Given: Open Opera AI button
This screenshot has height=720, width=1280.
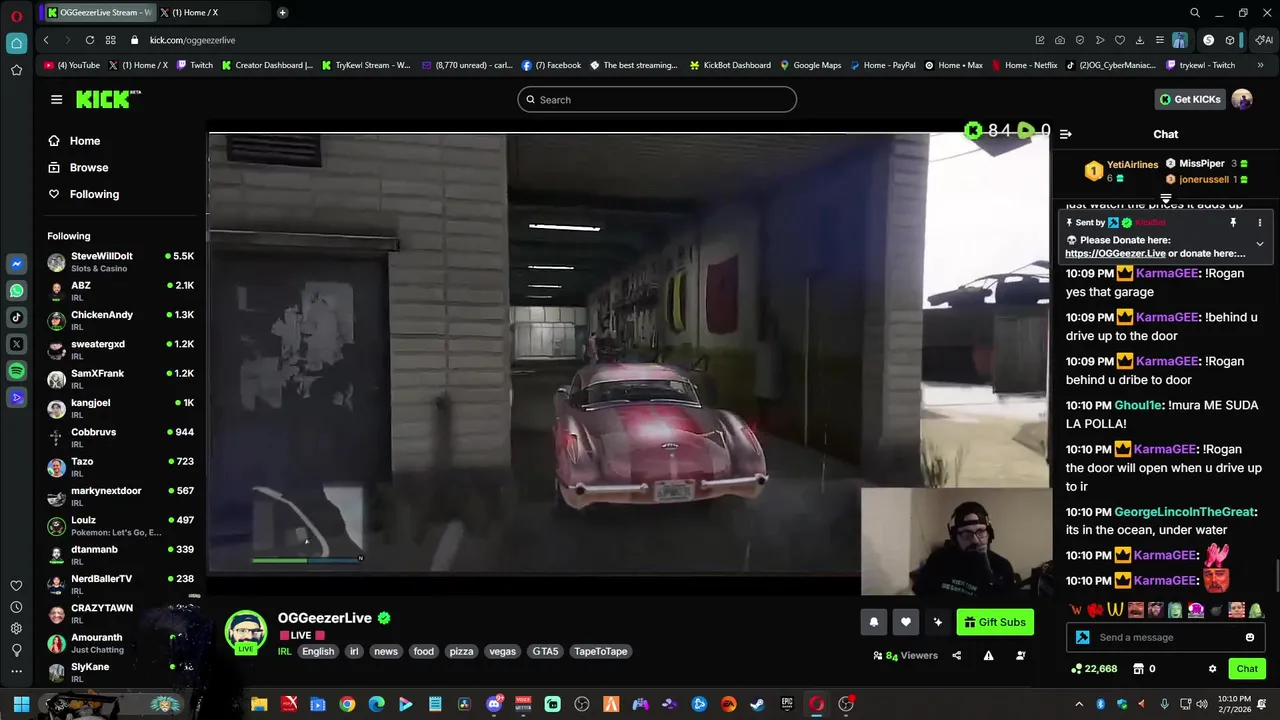Looking at the screenshot, I should click(1265, 40).
